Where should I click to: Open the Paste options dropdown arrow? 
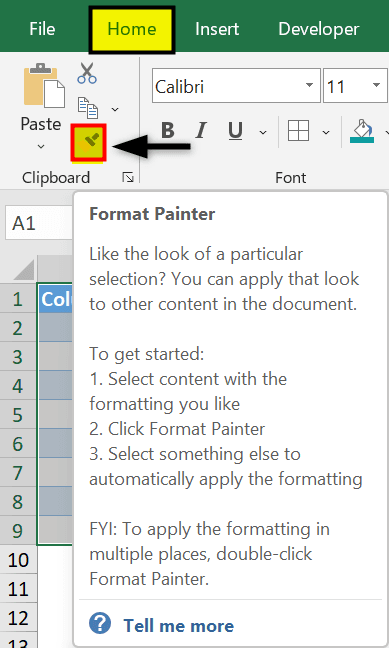tap(41, 146)
